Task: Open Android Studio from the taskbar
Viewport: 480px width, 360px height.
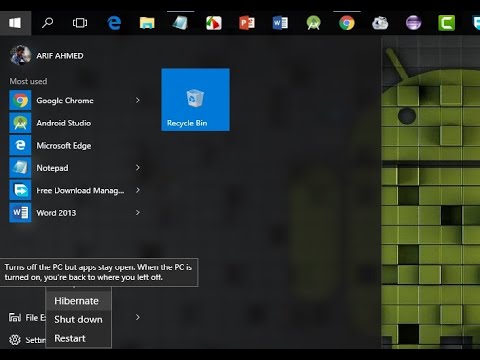Action: [313, 23]
